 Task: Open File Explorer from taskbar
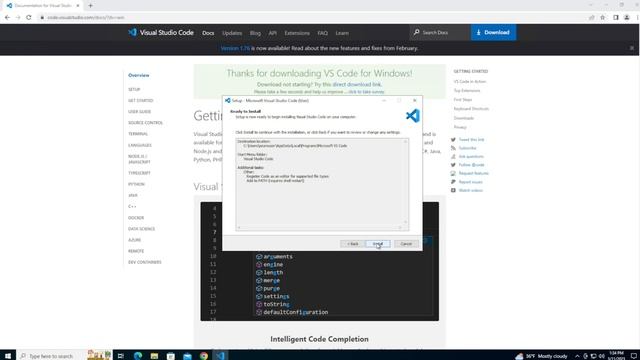(154, 356)
